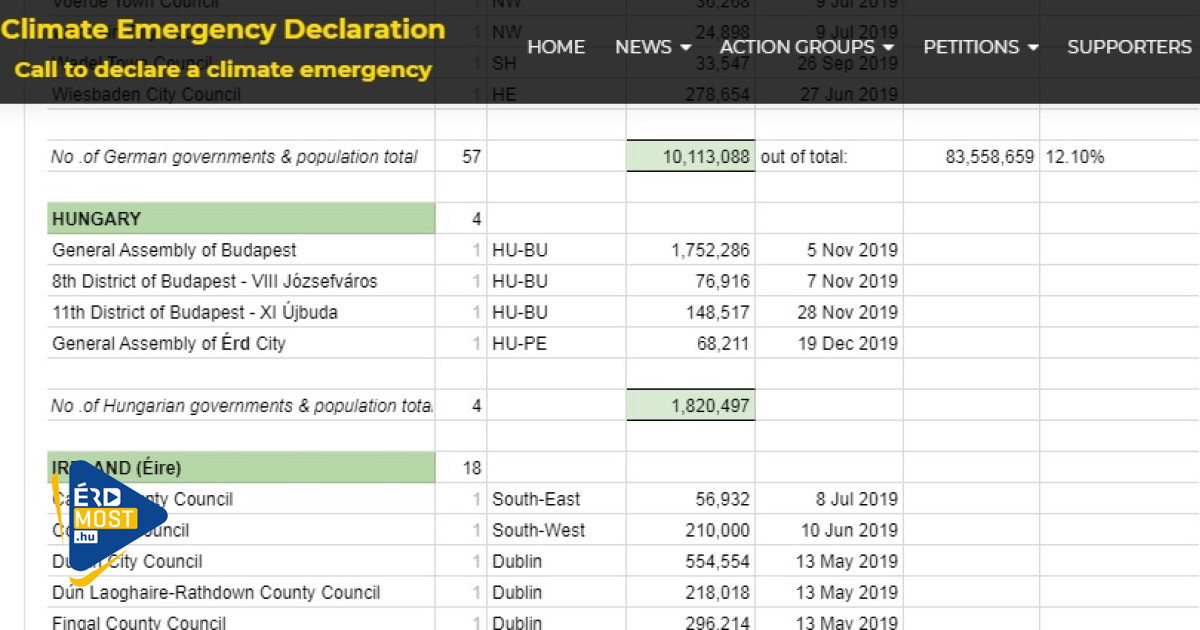Select Dún Laoghaire-Rathdown County Council cell
Image resolution: width=1200 pixels, height=630 pixels.
click(216, 592)
